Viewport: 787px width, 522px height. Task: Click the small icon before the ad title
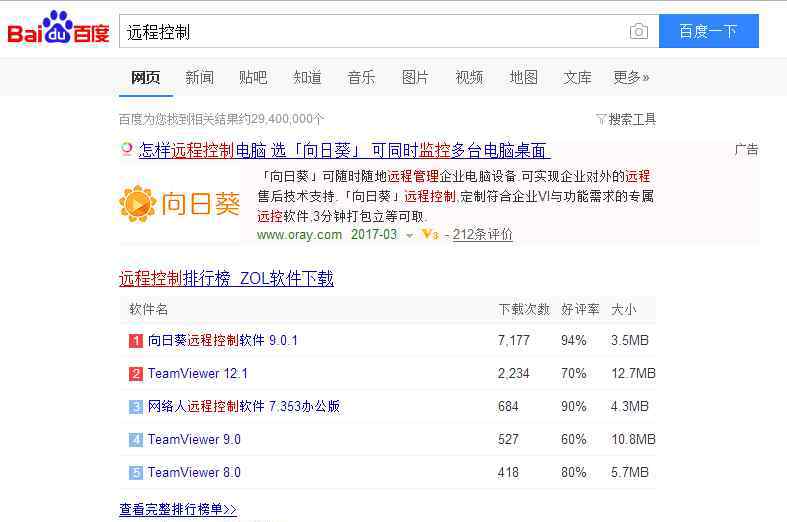(x=126, y=149)
